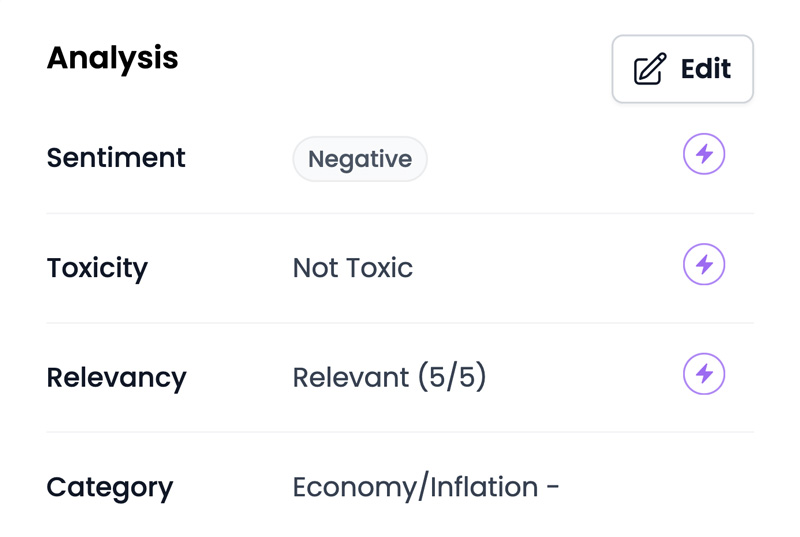Image resolution: width=800 pixels, height=537 pixels.
Task: Click the word Economy in Category value
Action: click(x=355, y=488)
